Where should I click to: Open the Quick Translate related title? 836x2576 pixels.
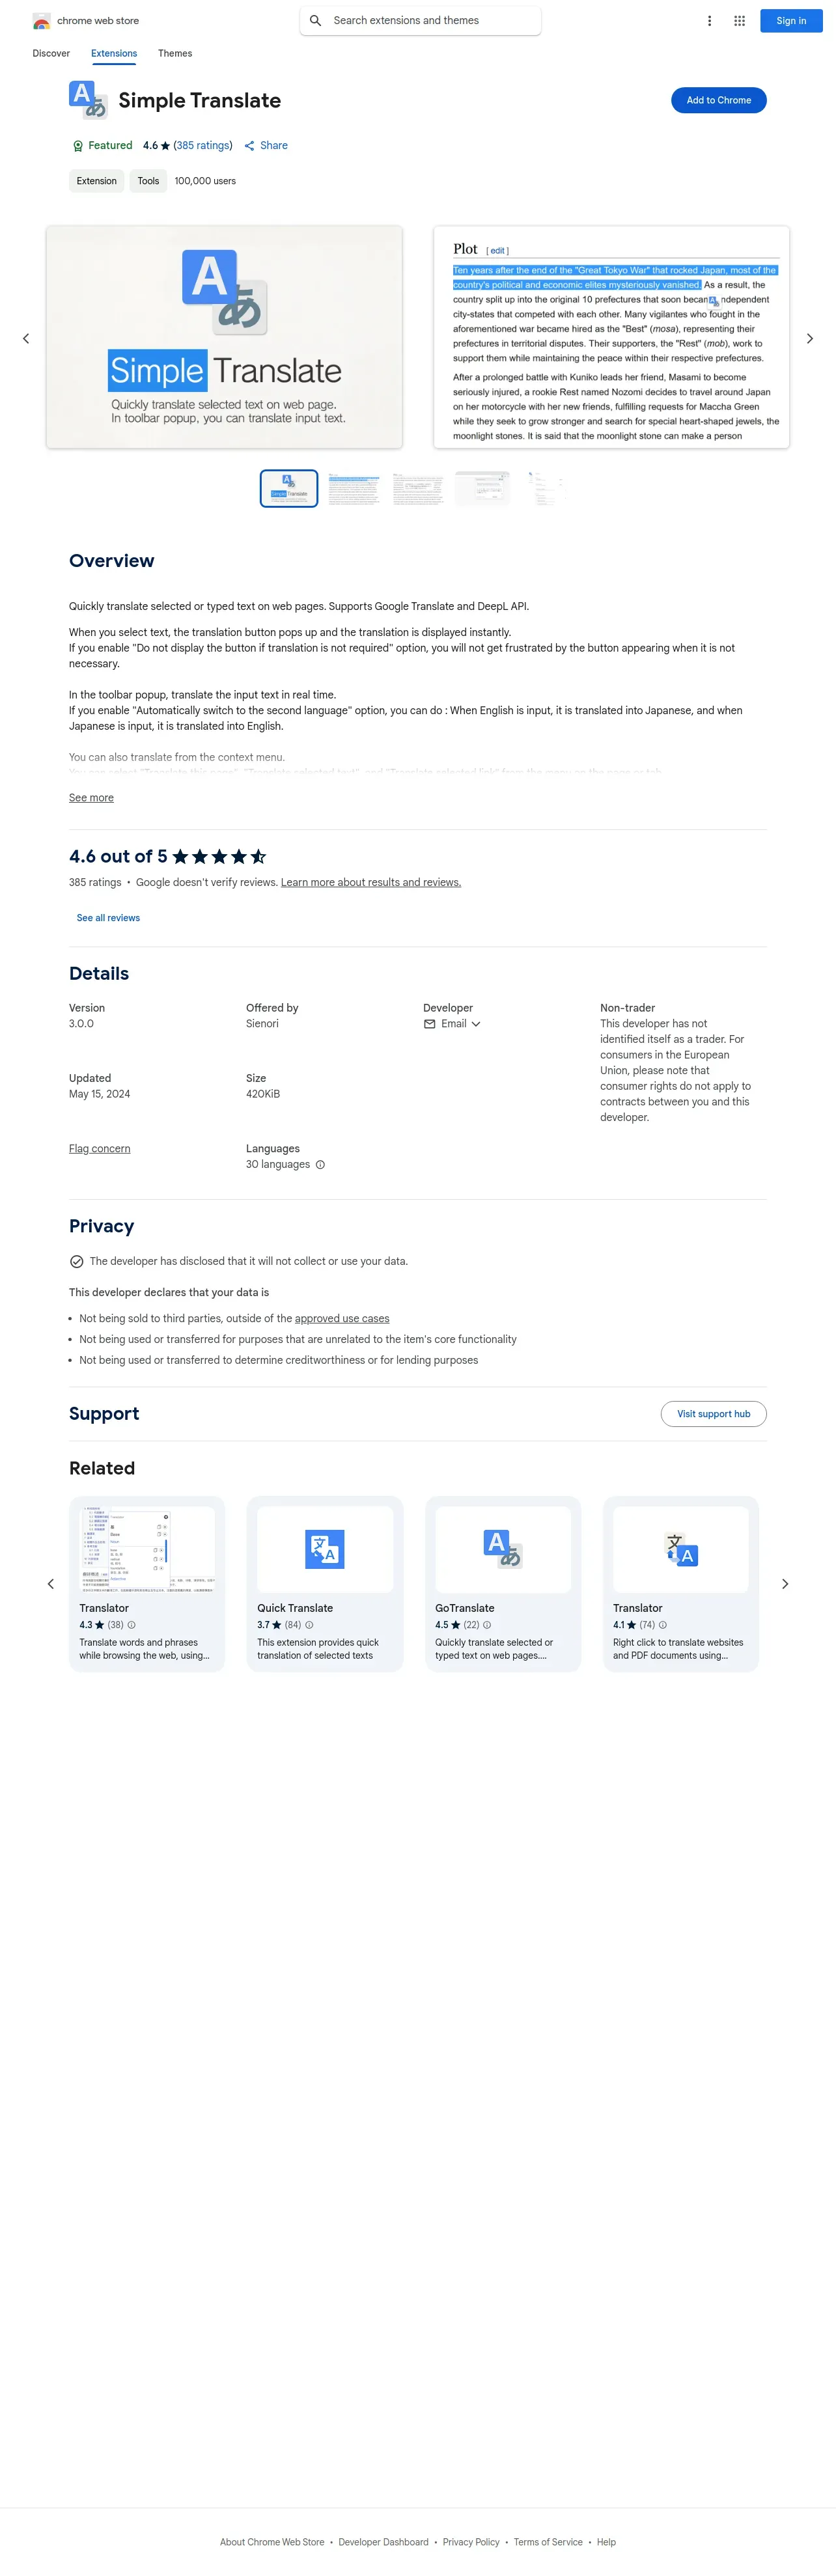tap(295, 1608)
